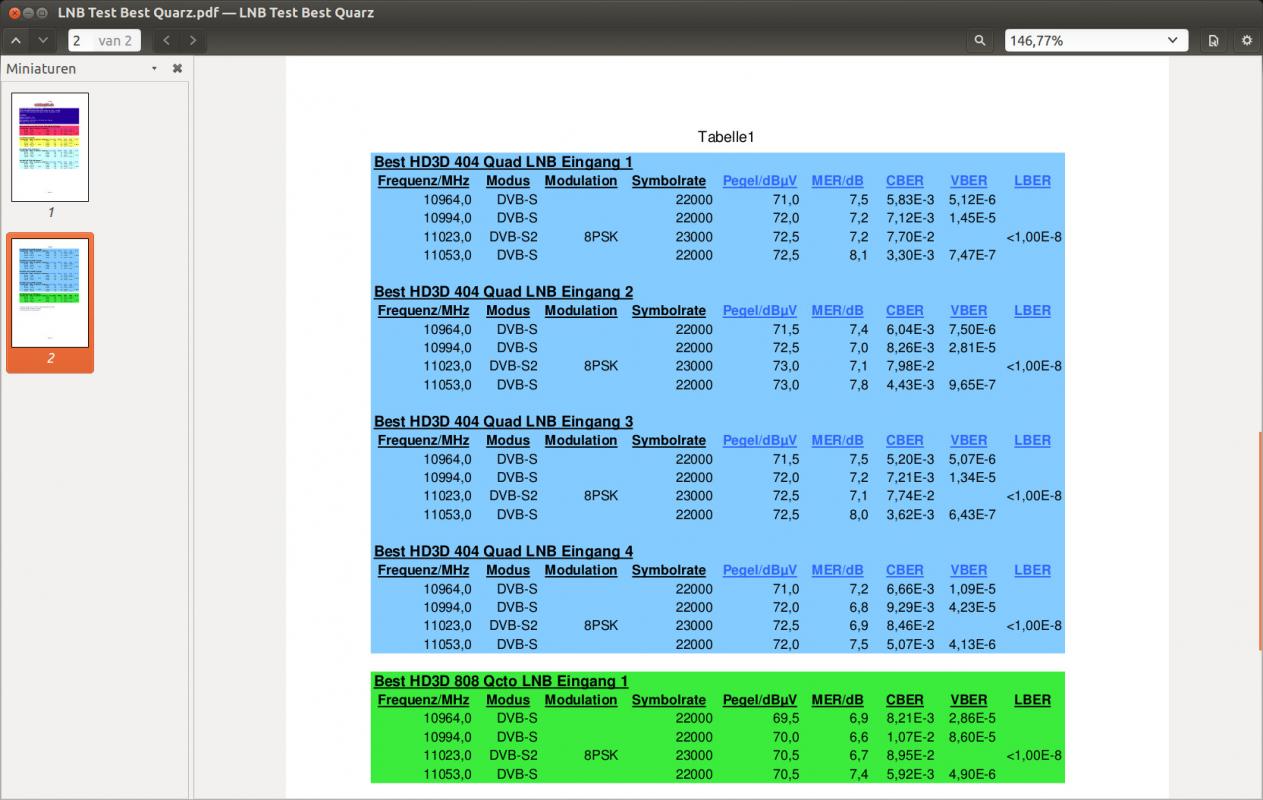
Task: Click CBER value '8,46E-2'
Action: pos(910,626)
